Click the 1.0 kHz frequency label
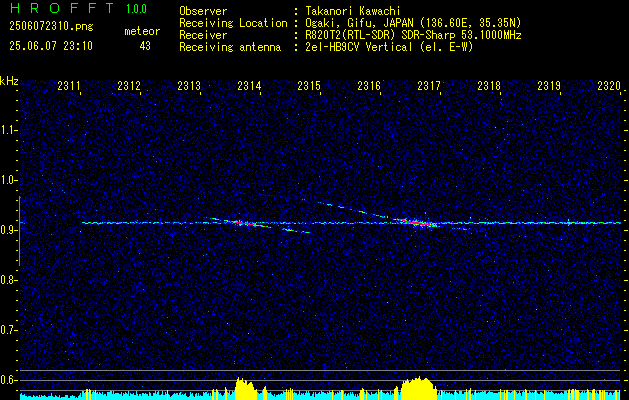The image size is (629, 400). (8, 180)
